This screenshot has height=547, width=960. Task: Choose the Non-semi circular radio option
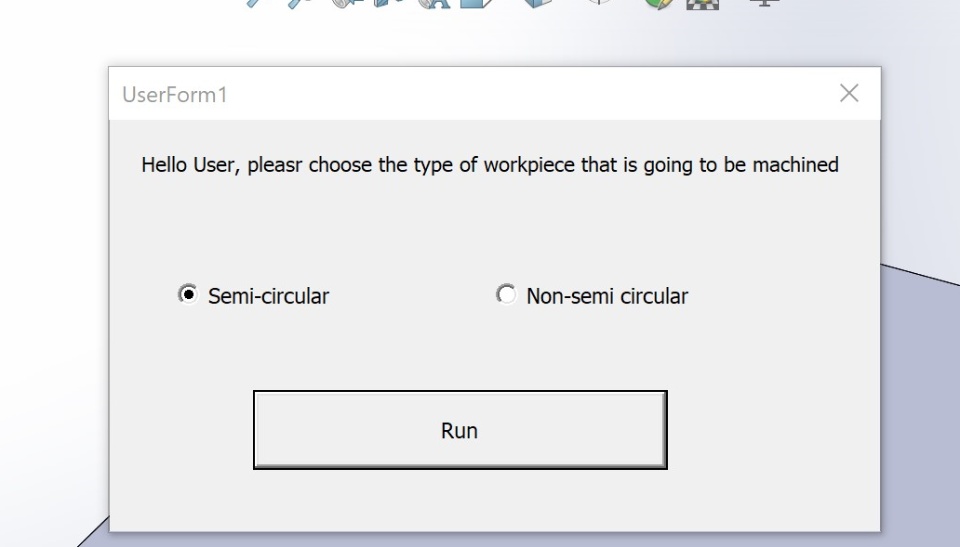pyautogui.click(x=506, y=295)
